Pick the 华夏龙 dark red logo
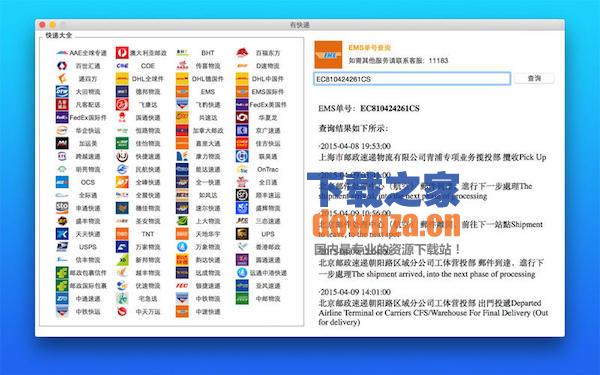Screen dimensions: 600x375 click(242, 117)
